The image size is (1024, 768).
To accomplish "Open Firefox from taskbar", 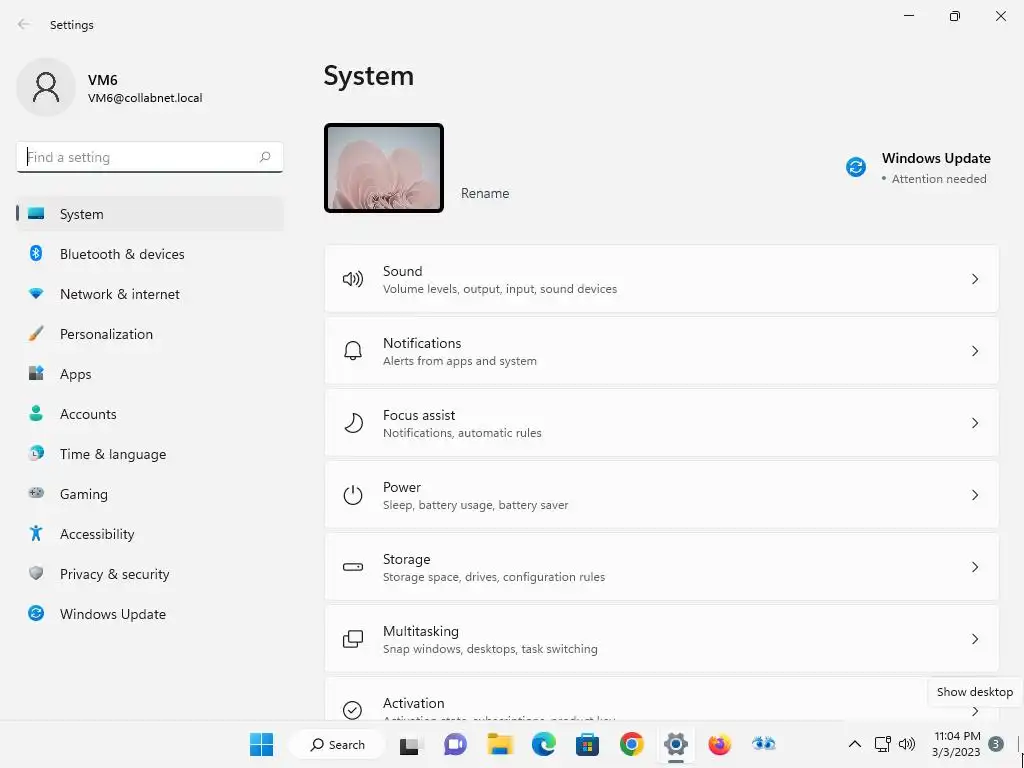I will click(720, 744).
